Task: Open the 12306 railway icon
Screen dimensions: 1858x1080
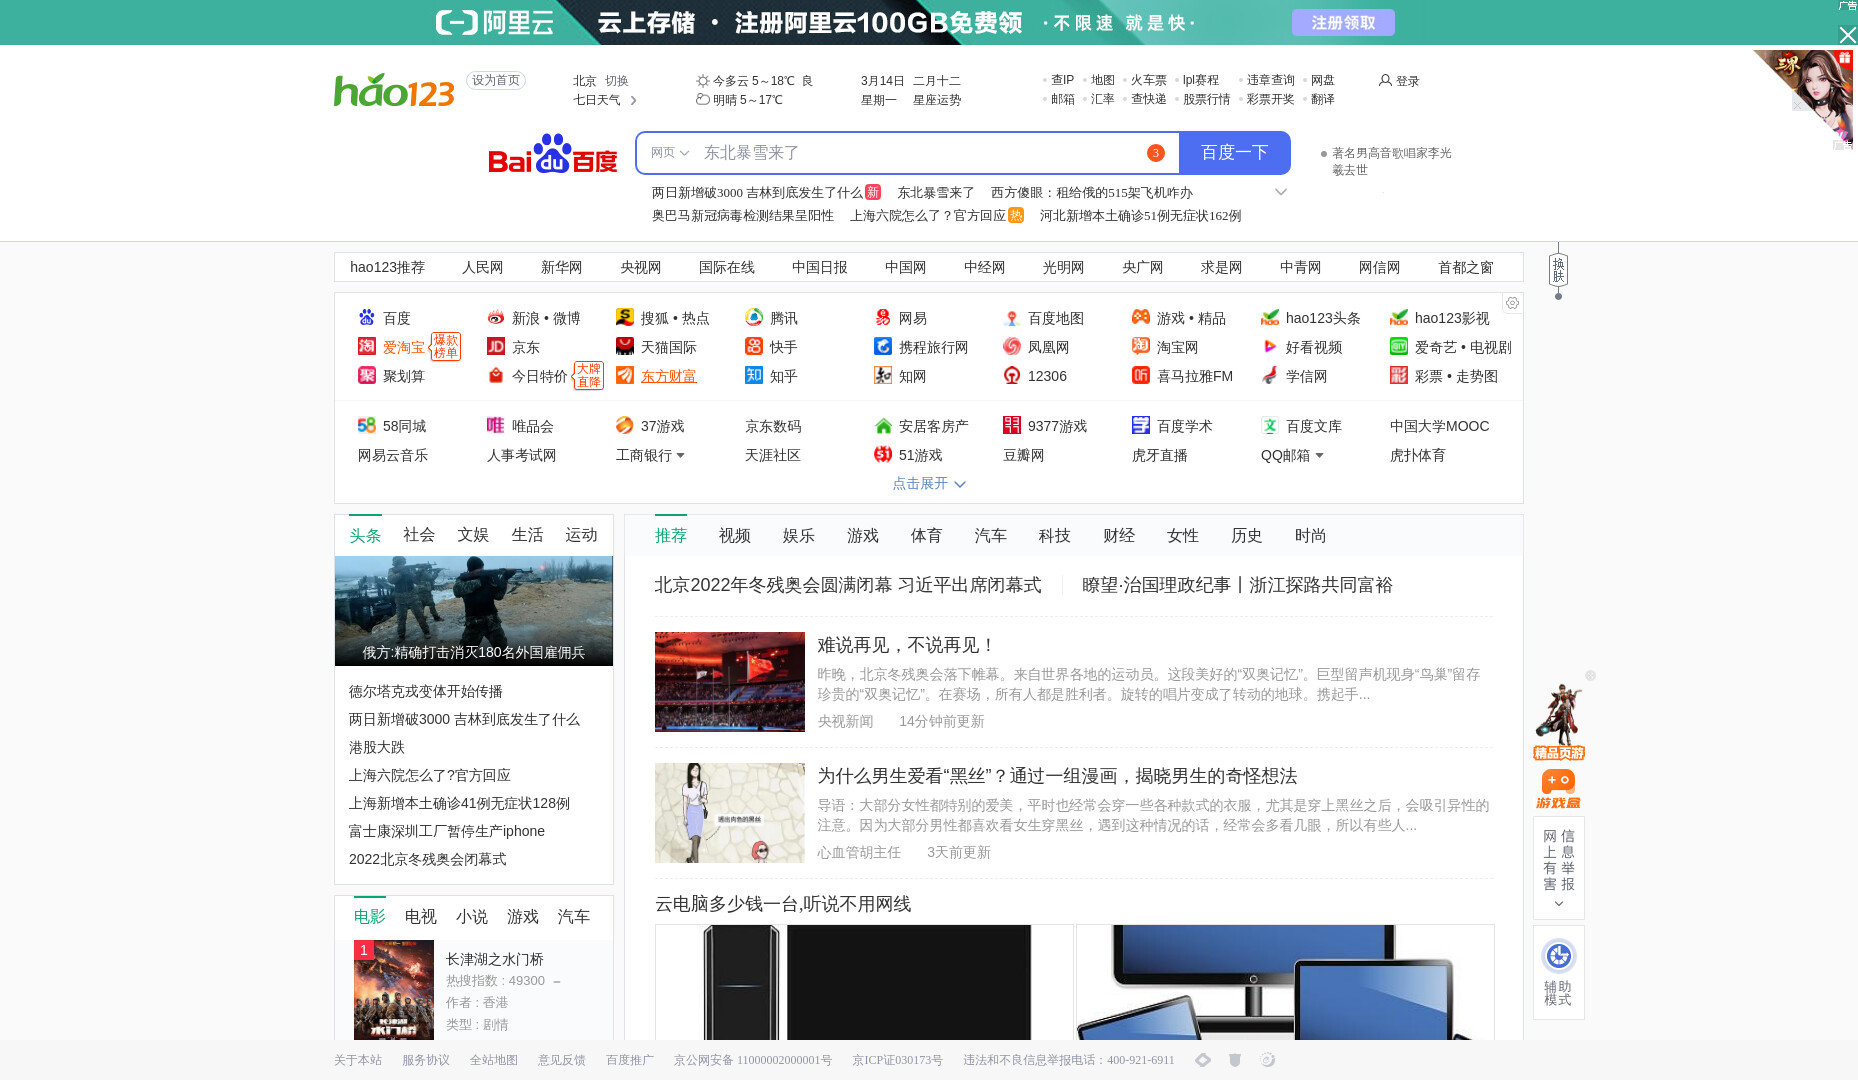Action: click(x=1012, y=376)
